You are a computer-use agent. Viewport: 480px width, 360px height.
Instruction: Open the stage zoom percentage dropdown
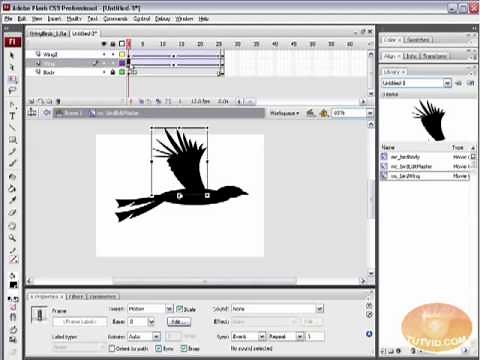coord(370,113)
